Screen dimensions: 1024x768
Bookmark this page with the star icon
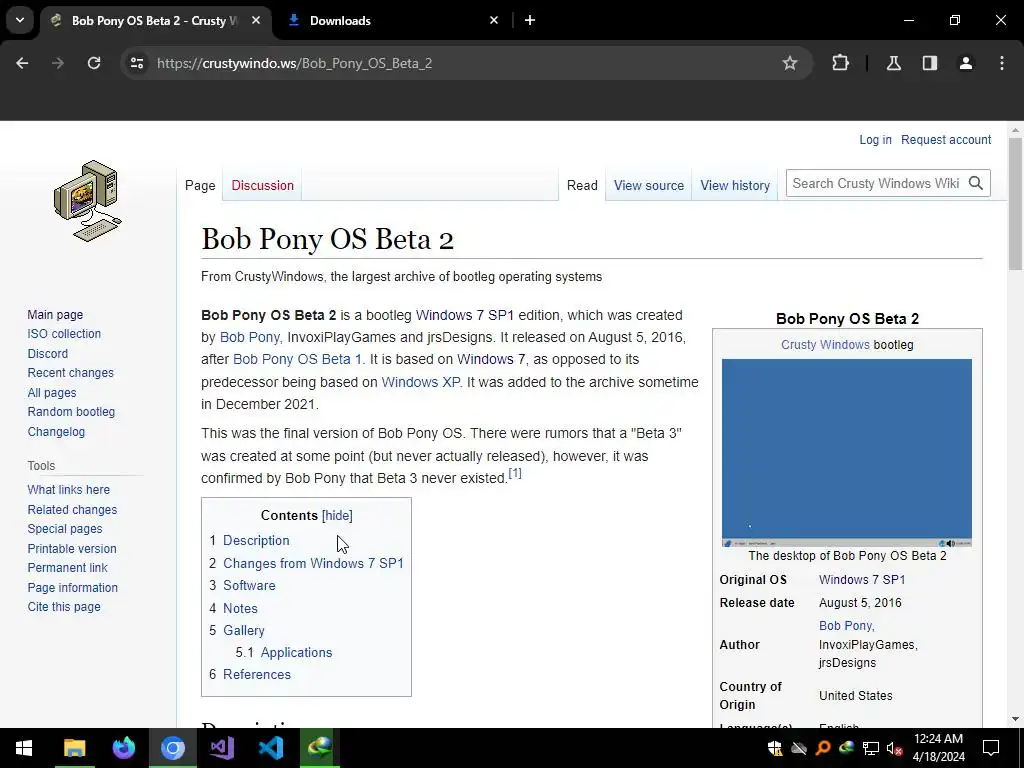pyautogui.click(x=790, y=63)
